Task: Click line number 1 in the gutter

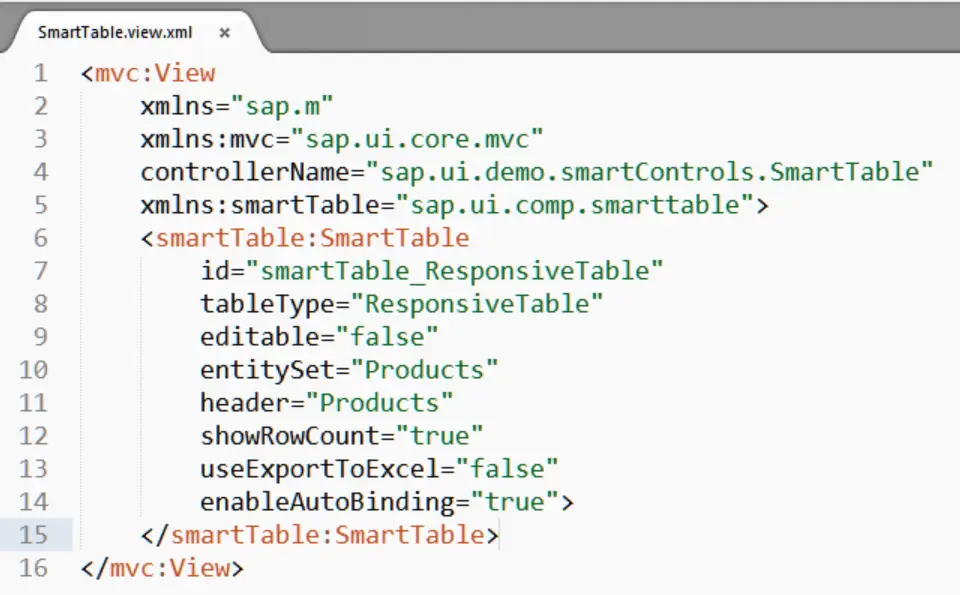Action: coord(40,73)
